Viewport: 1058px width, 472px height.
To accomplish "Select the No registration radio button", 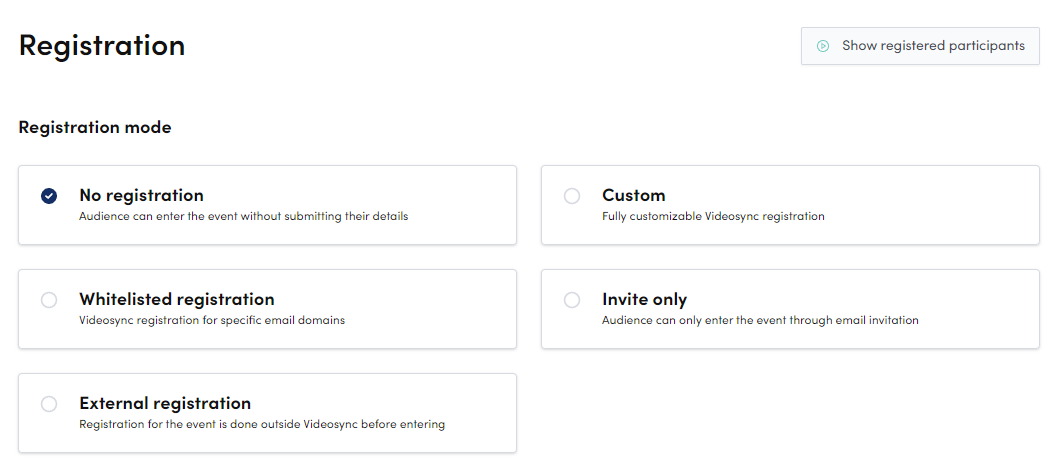I will [x=49, y=196].
